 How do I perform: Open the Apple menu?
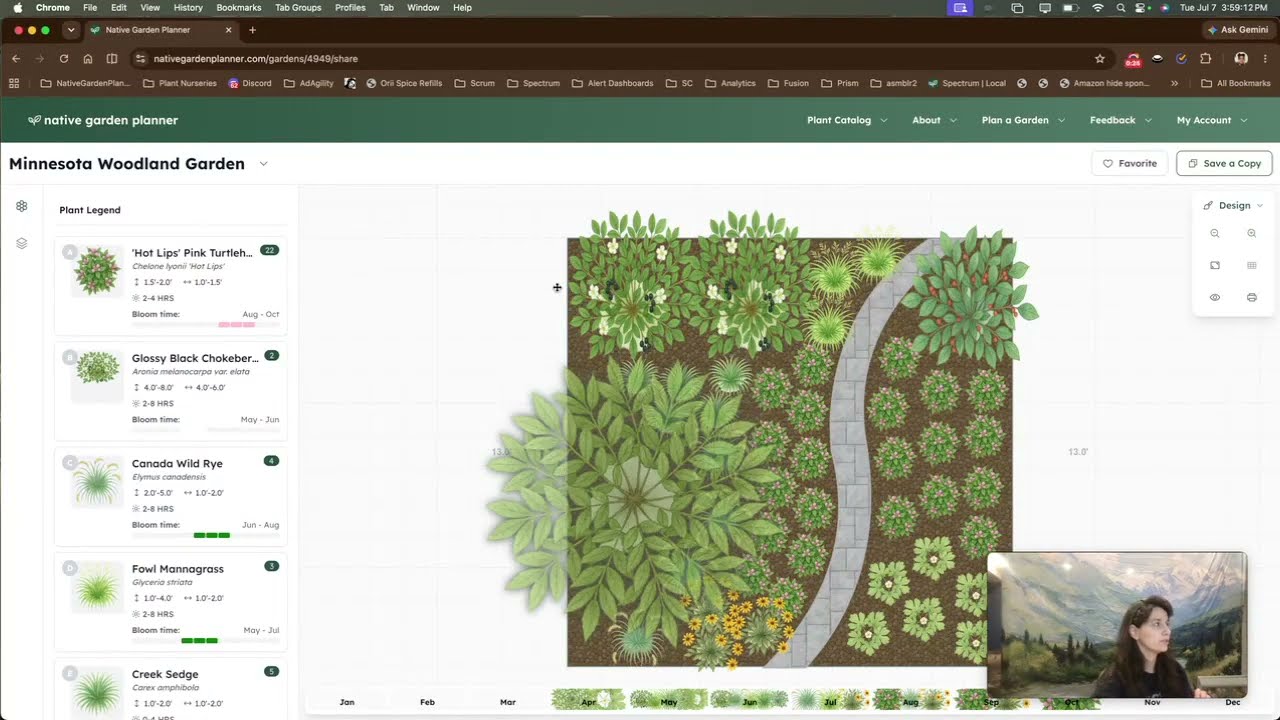(x=17, y=7)
